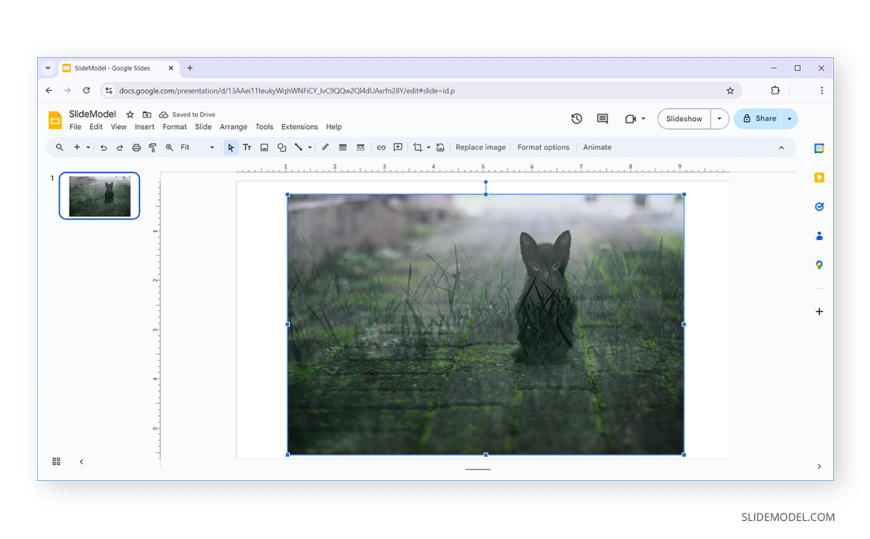
Task: Open version history clock icon
Action: click(576, 119)
